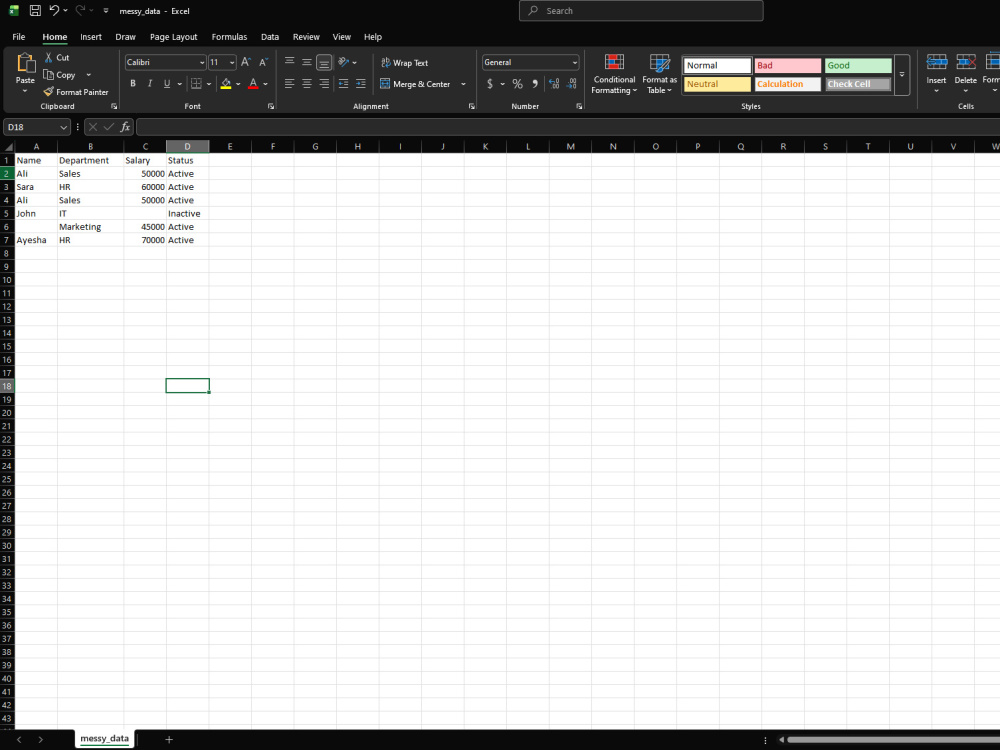This screenshot has width=1000, height=750.
Task: Select column header C
Action: (145, 147)
